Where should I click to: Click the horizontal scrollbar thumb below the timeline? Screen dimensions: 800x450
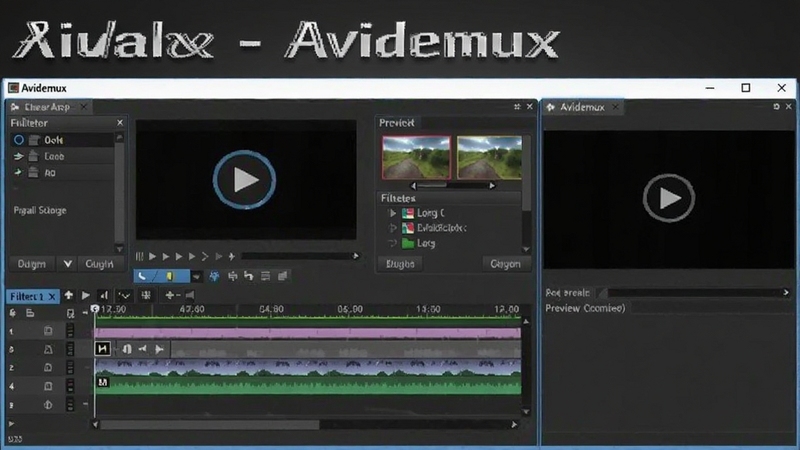[210, 424]
